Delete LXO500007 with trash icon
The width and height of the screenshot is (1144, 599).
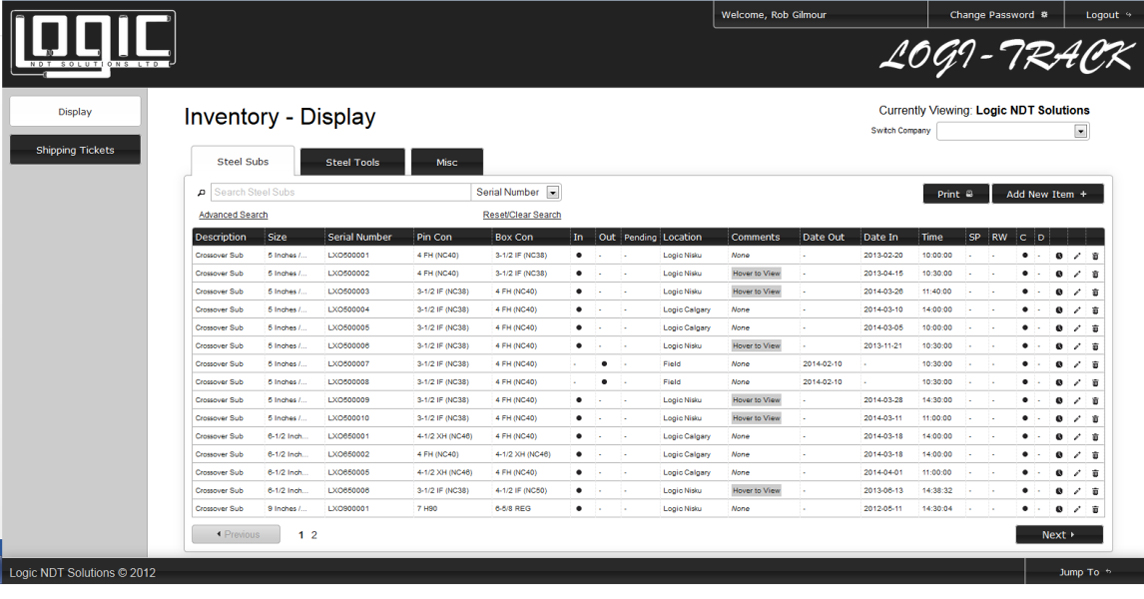click(x=1095, y=364)
